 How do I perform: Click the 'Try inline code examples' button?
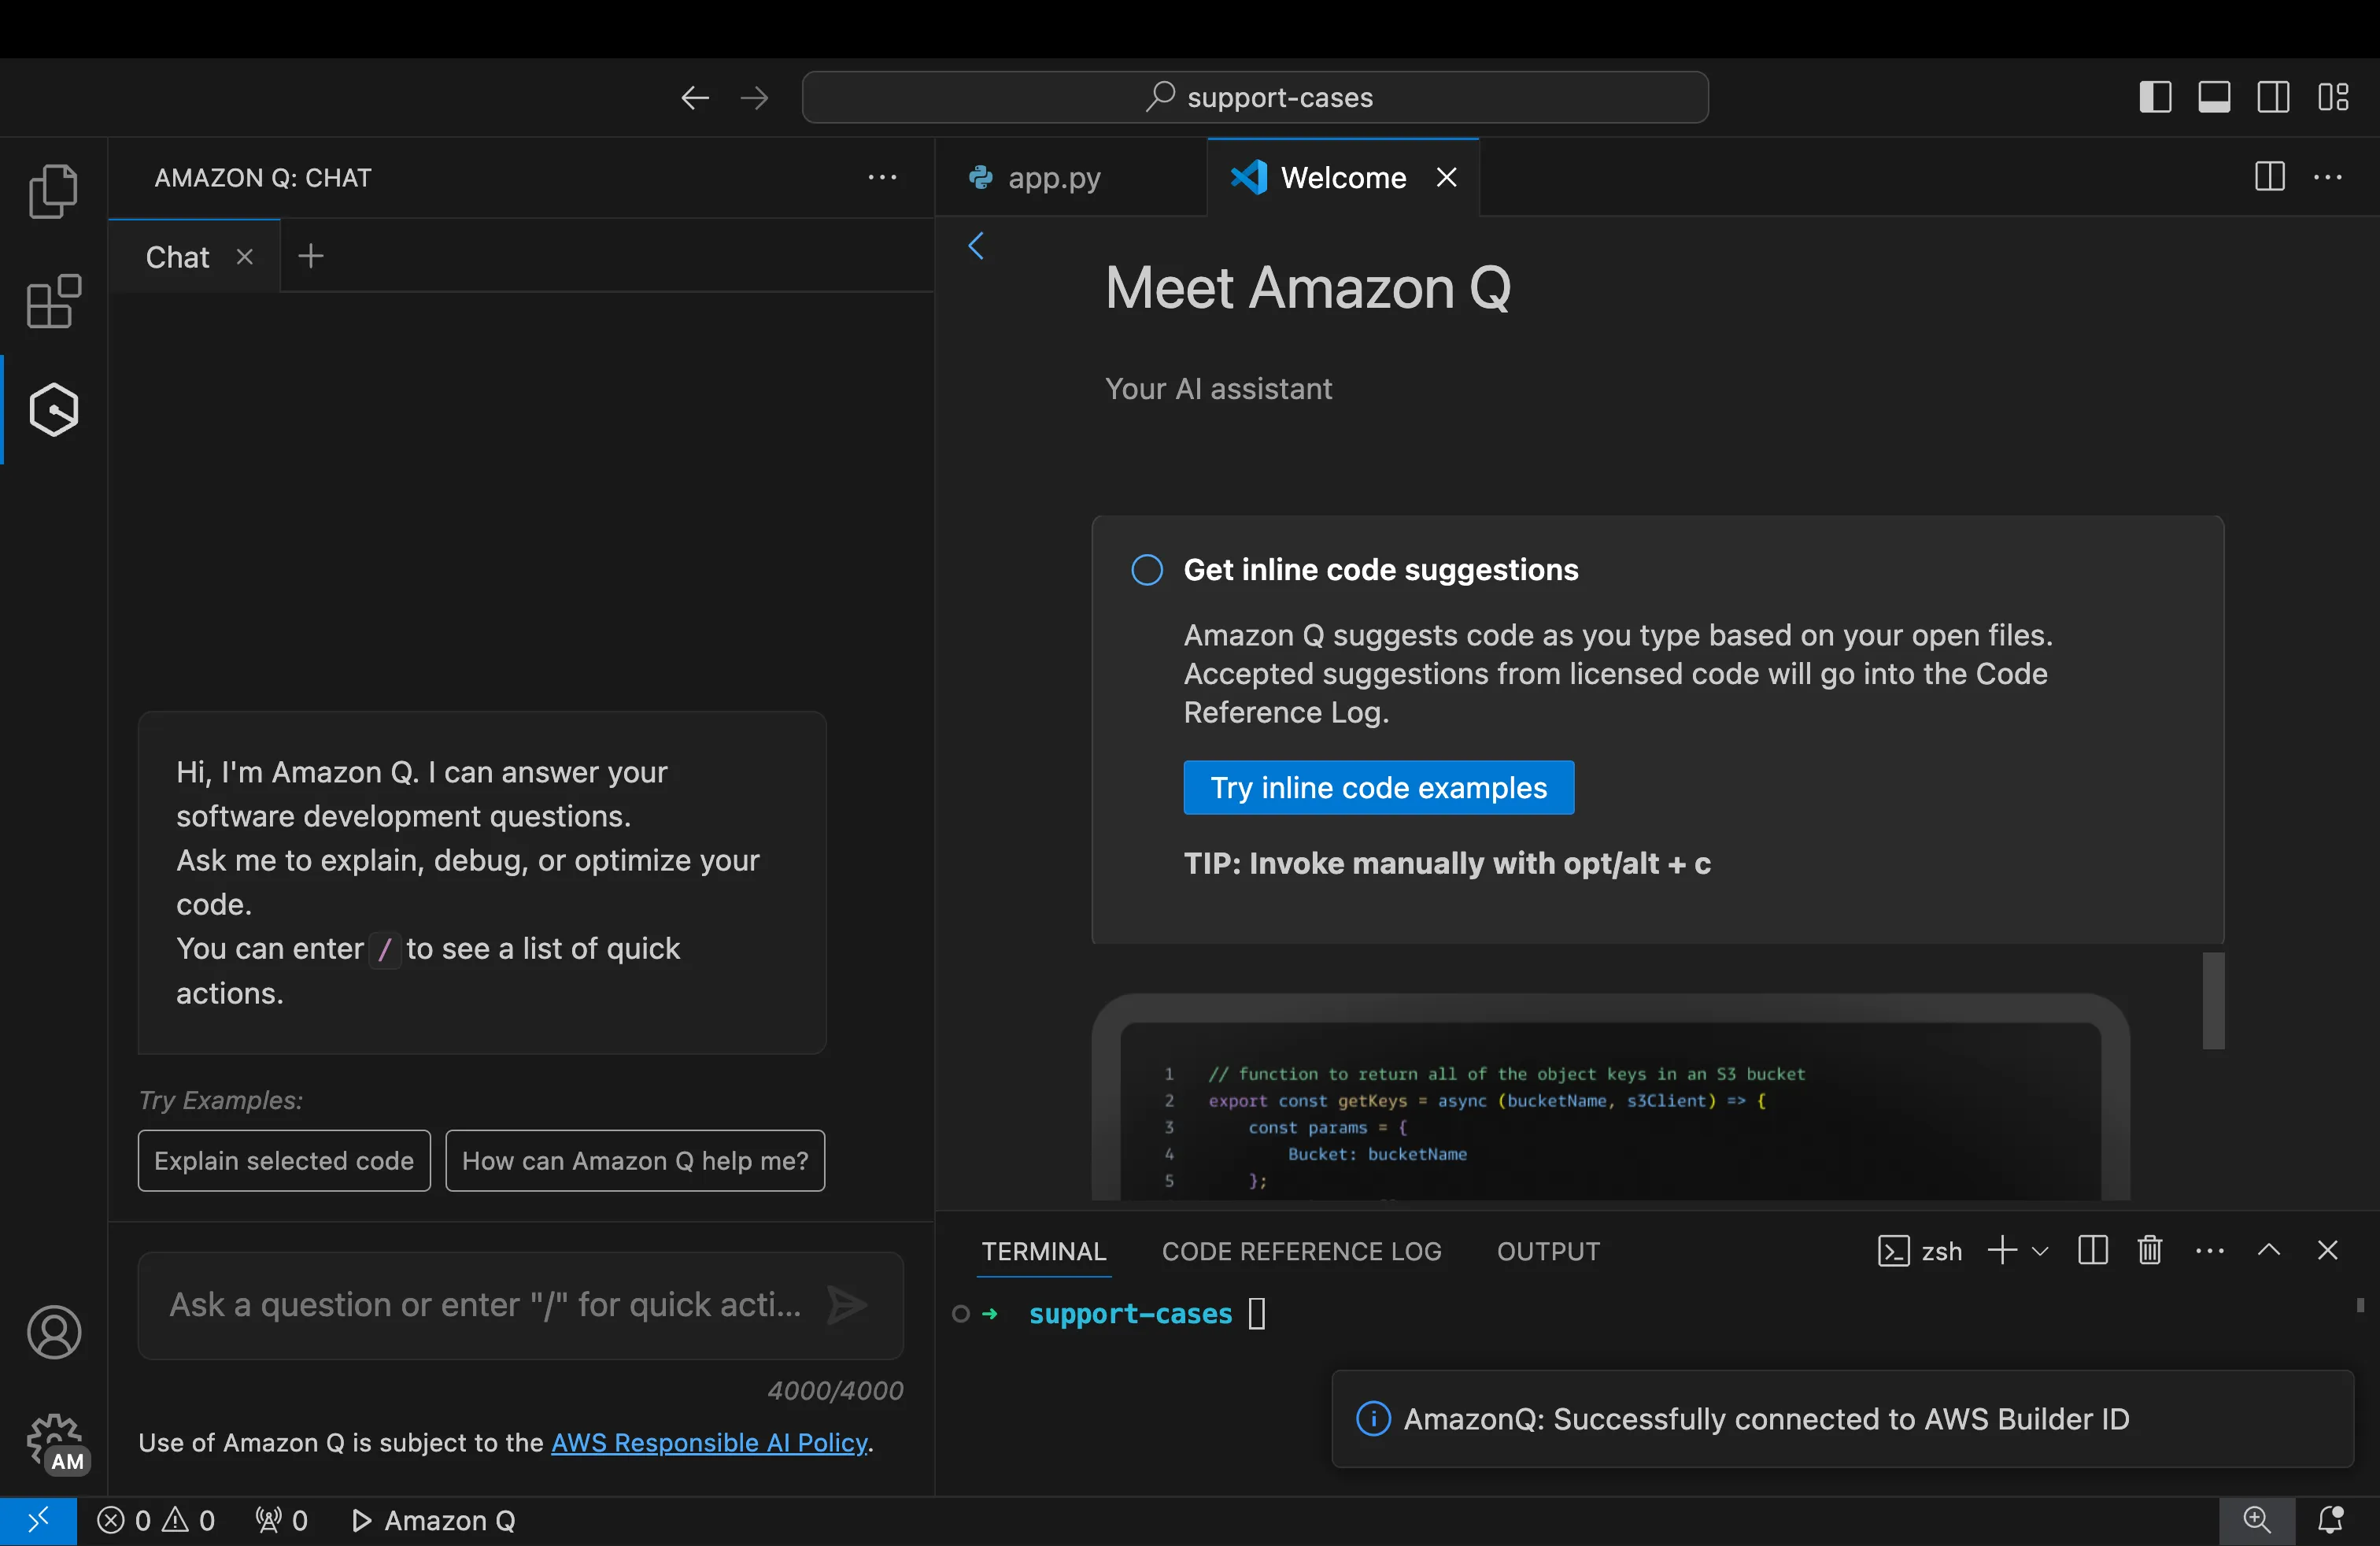[x=1378, y=787]
